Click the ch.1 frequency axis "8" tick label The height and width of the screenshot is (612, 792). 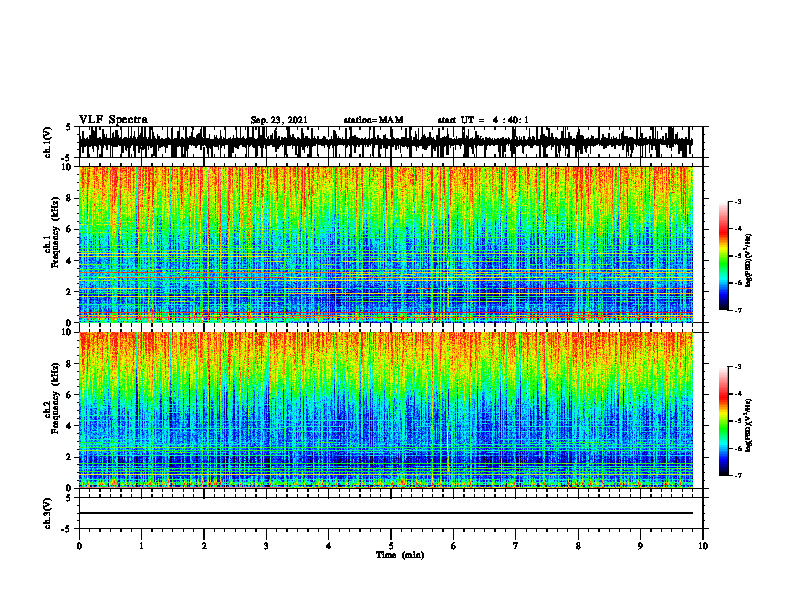pos(70,198)
